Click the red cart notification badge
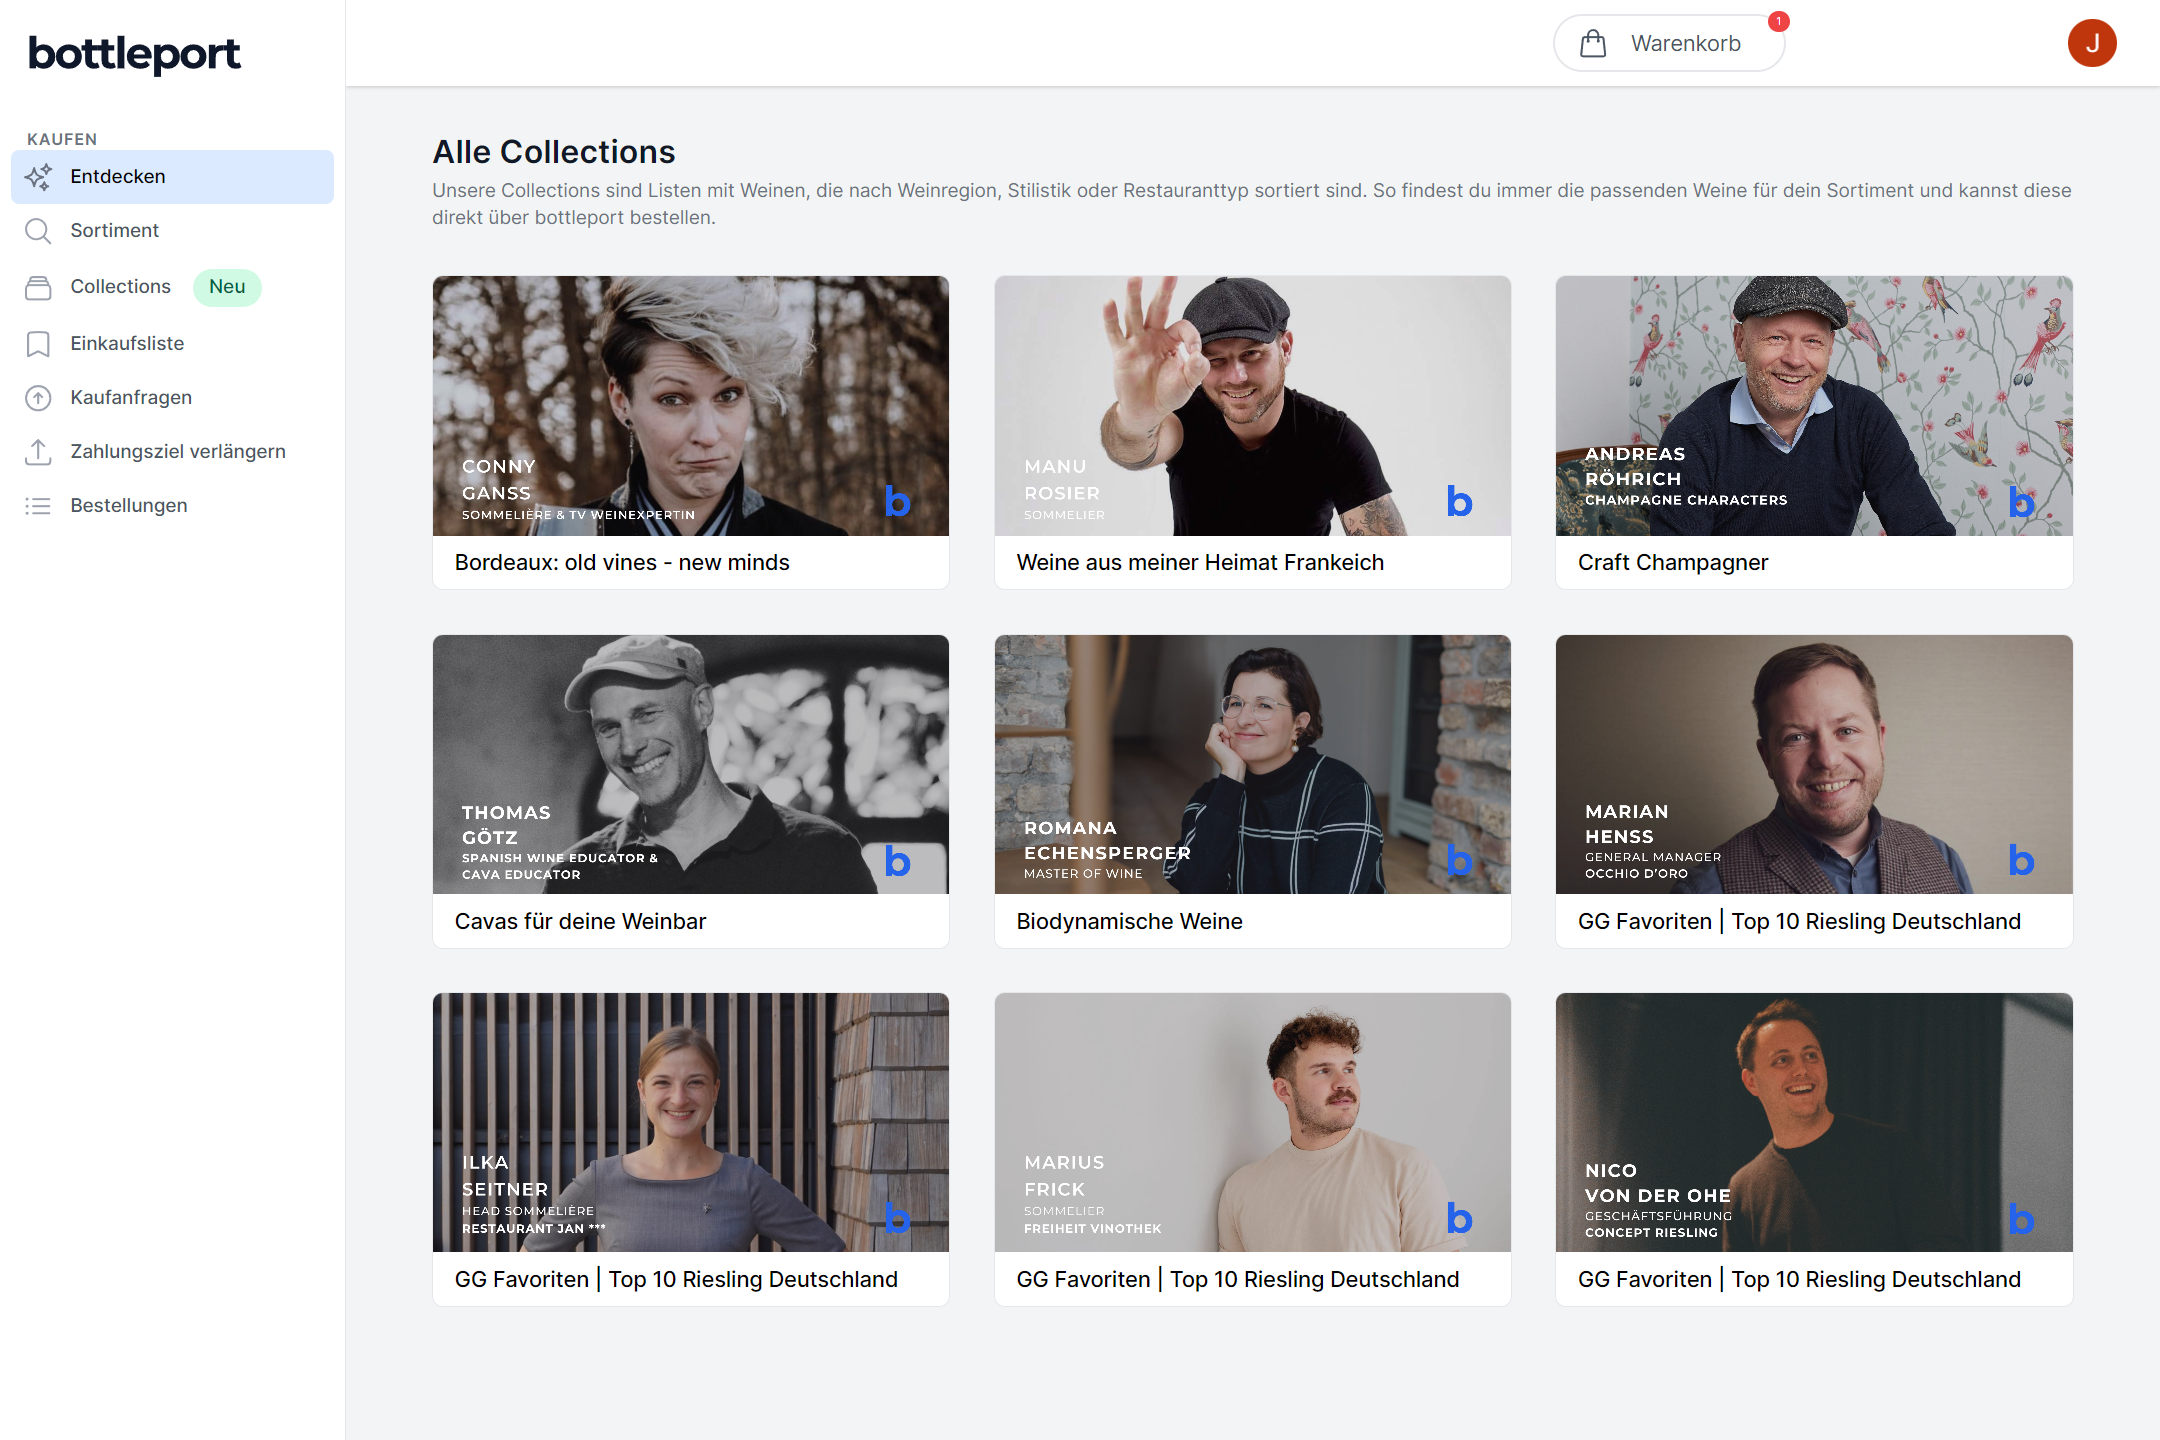The height and width of the screenshot is (1440, 2160). coord(1778,21)
